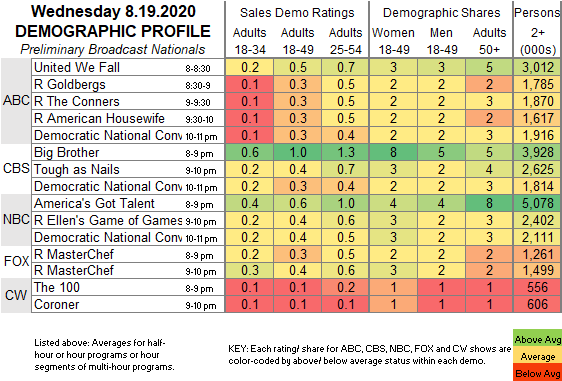Select the Demographic Shares group header
This screenshot has height=381, width=562.
[441, 13]
